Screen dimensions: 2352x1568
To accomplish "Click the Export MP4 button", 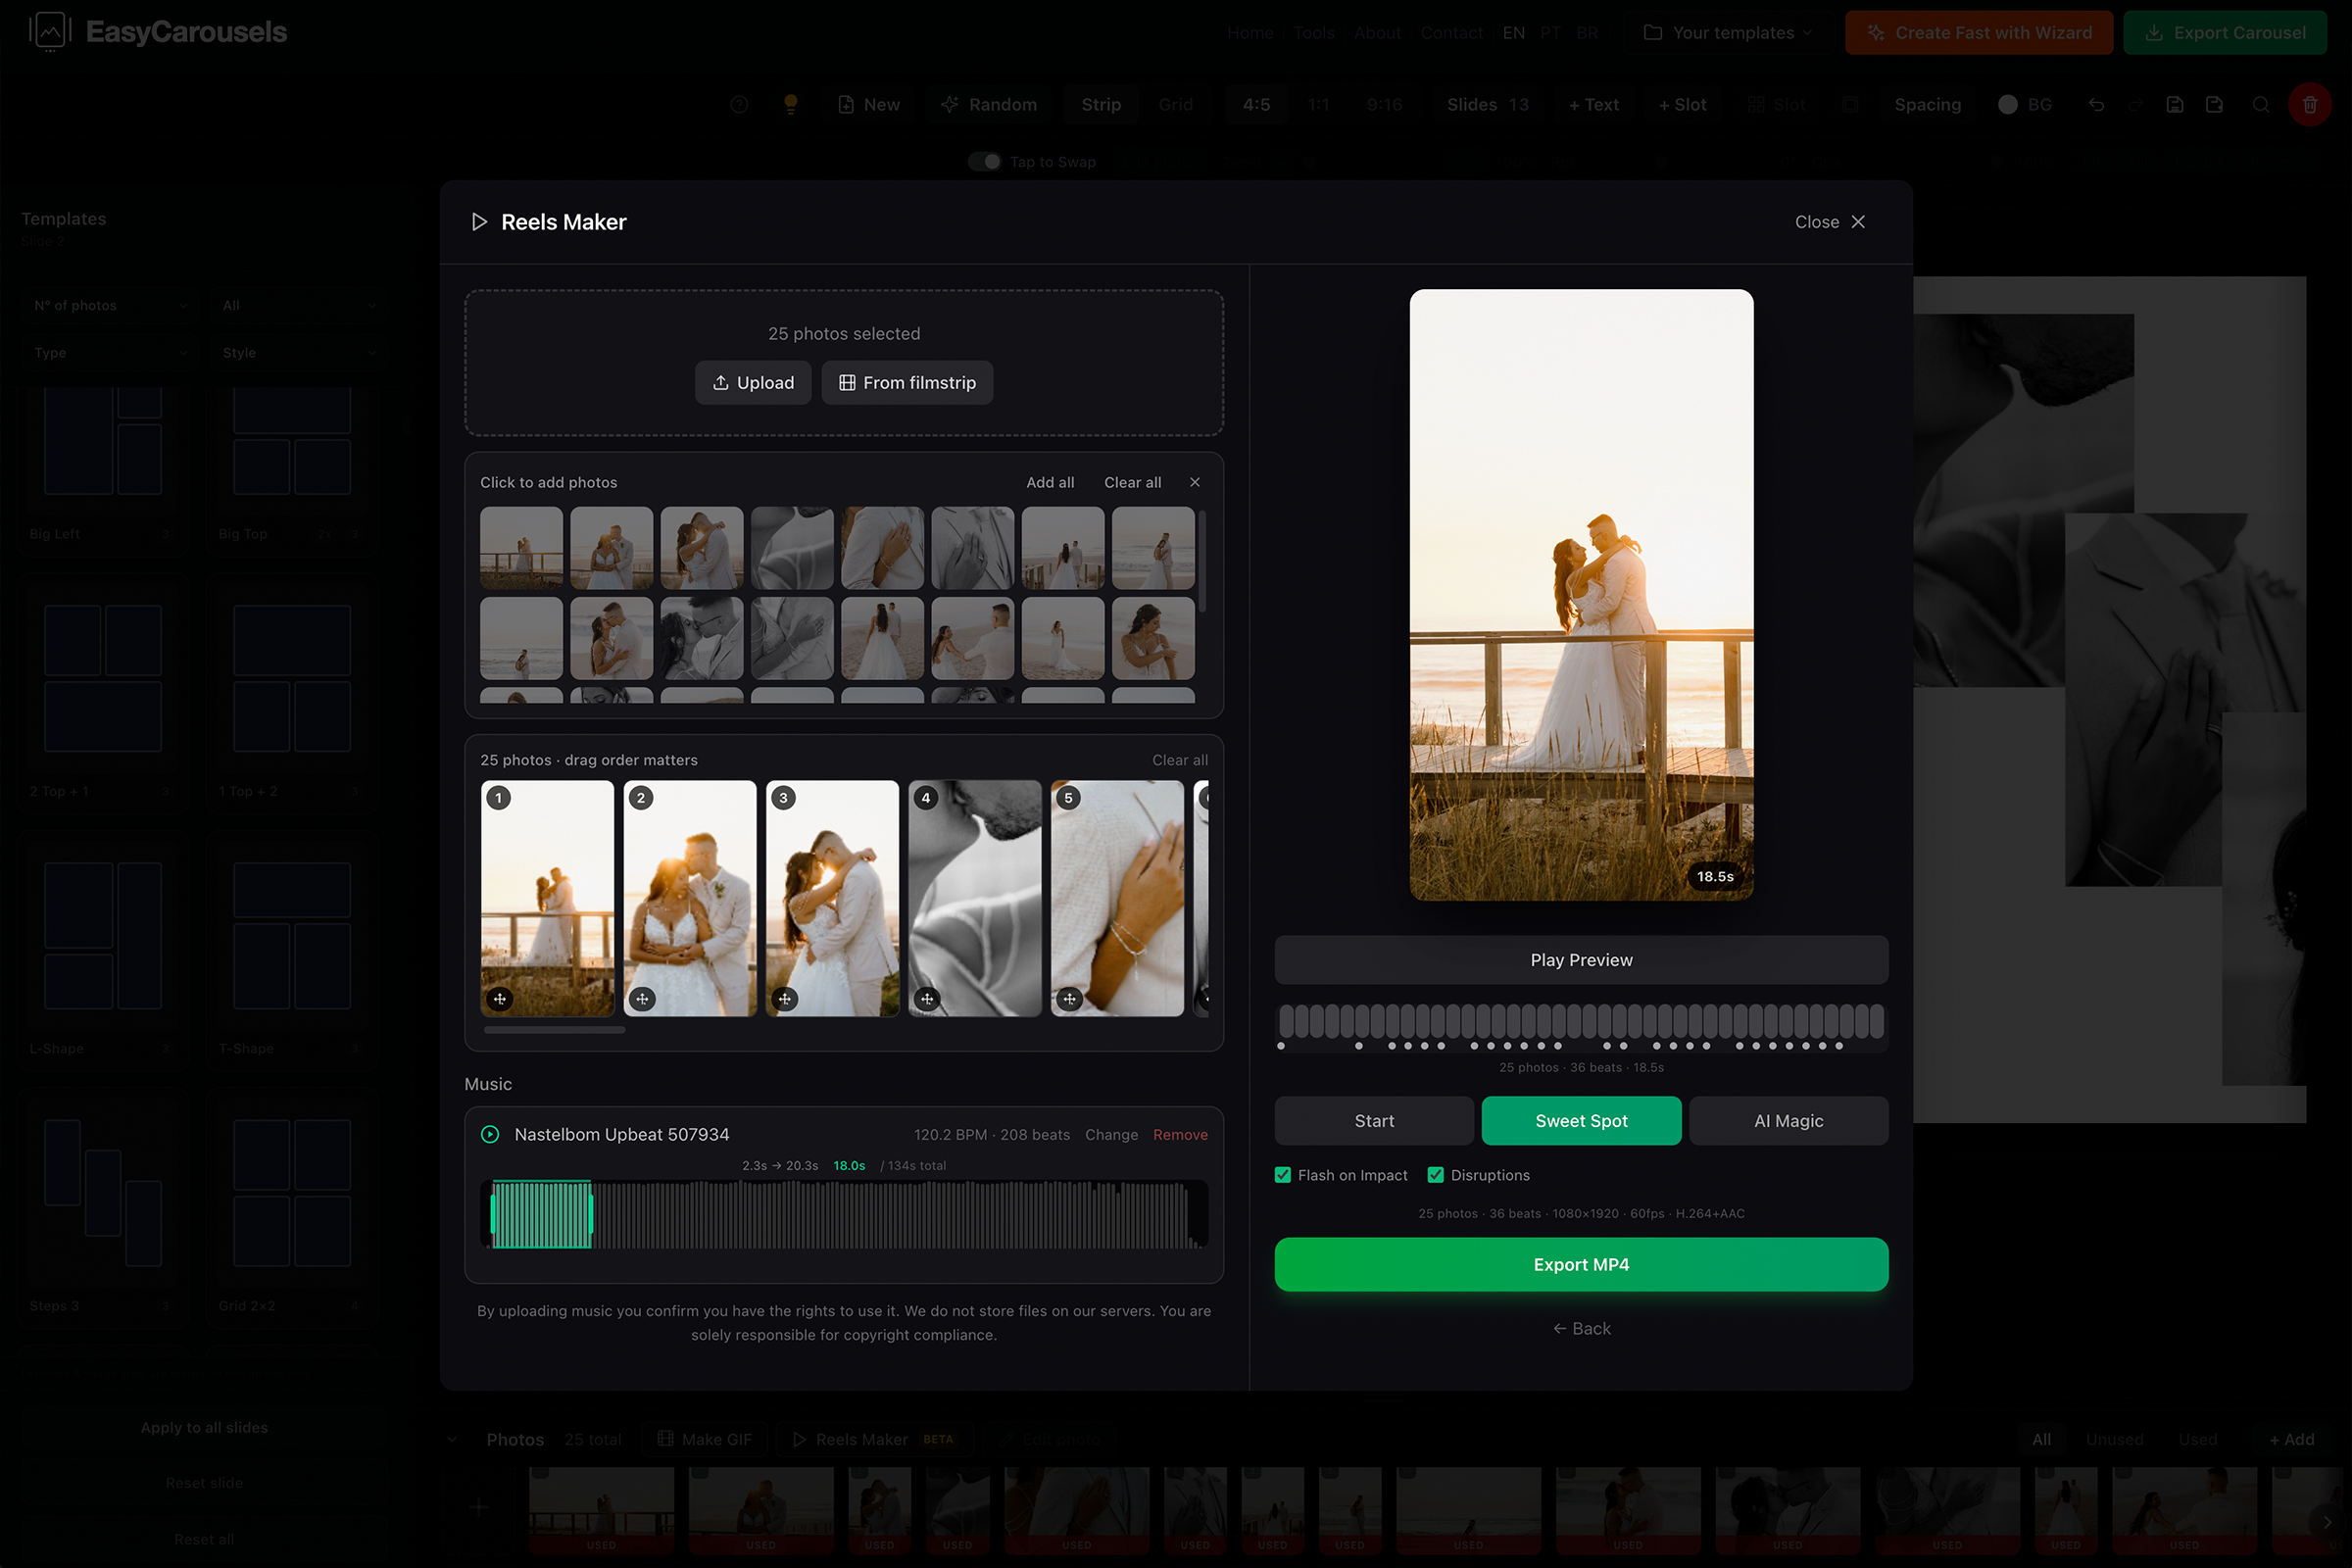I will click(x=1581, y=1264).
